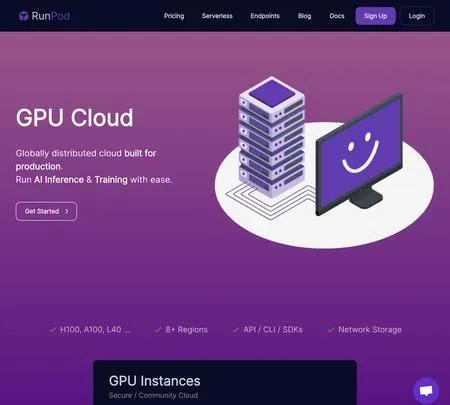The height and width of the screenshot is (405, 450).
Task: Open the chat support bubble icon
Action: 426,390
